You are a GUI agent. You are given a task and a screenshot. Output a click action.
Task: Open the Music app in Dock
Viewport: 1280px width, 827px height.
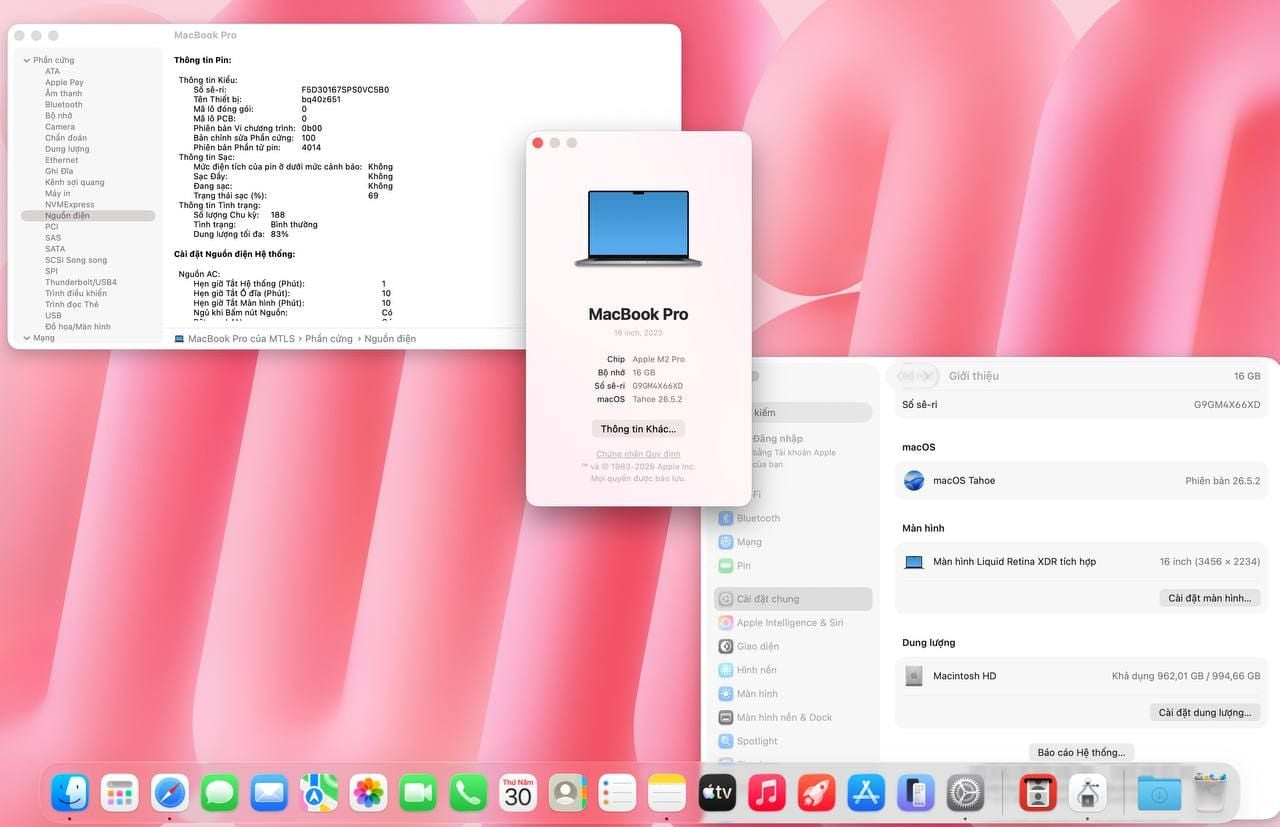[x=767, y=793]
